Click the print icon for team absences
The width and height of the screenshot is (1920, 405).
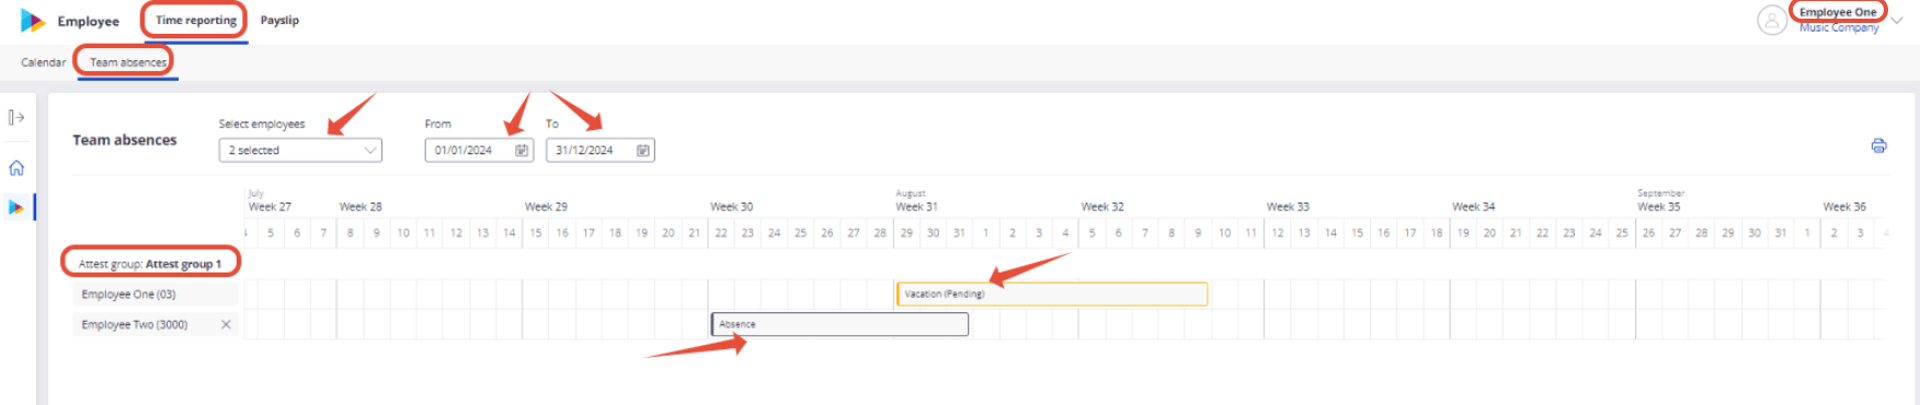1878,146
